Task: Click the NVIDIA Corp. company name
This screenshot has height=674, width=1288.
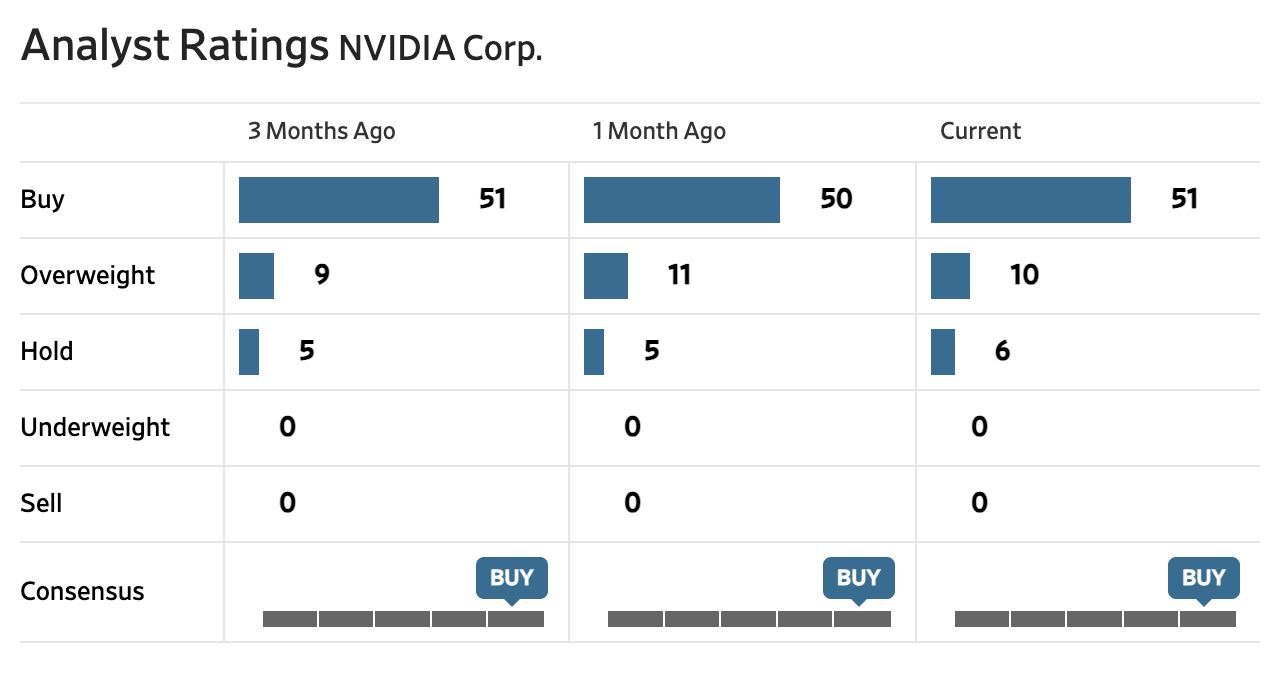Action: (x=440, y=48)
